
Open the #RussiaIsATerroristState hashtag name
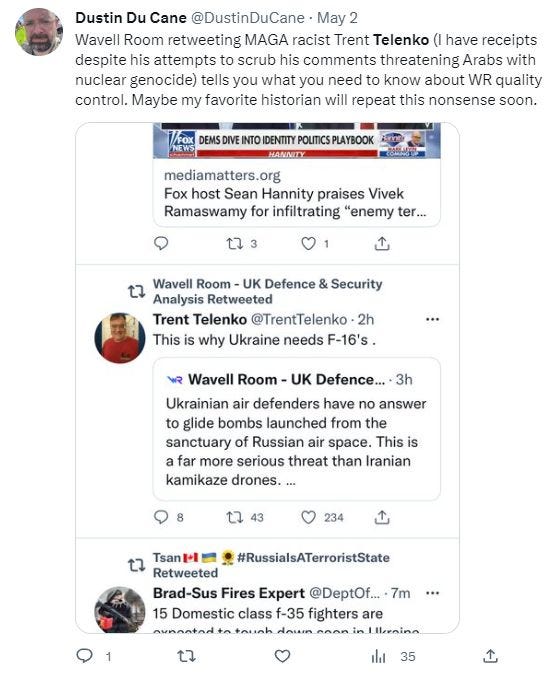[x=313, y=557]
